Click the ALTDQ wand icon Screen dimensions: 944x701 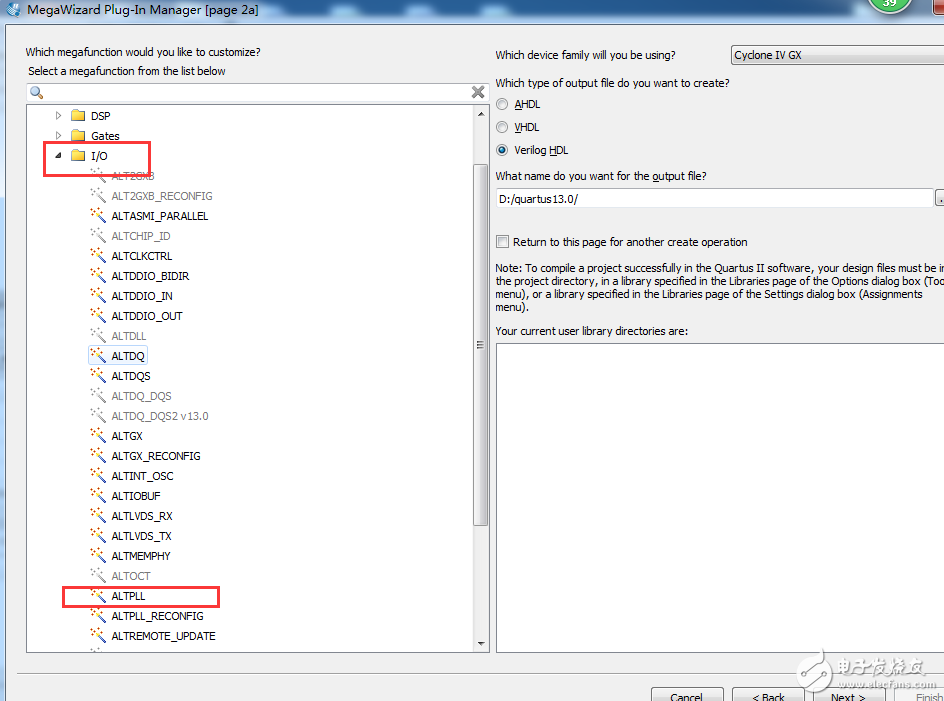tap(98, 355)
